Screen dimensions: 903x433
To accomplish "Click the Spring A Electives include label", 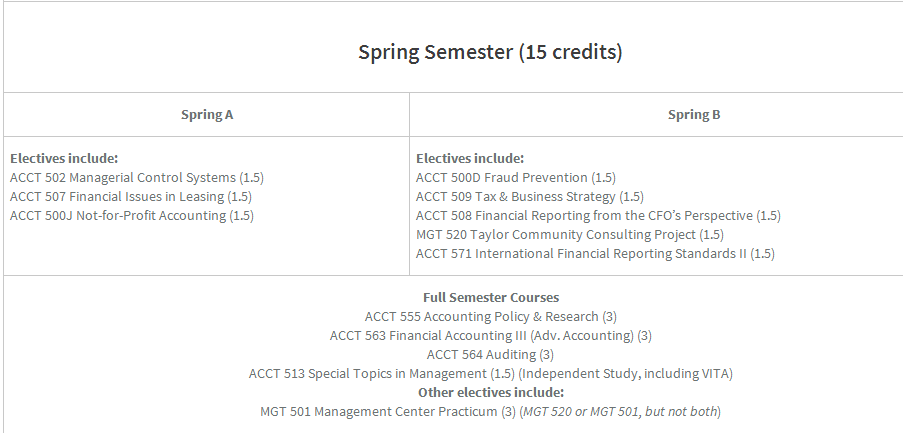I will pyautogui.click(x=64, y=158).
